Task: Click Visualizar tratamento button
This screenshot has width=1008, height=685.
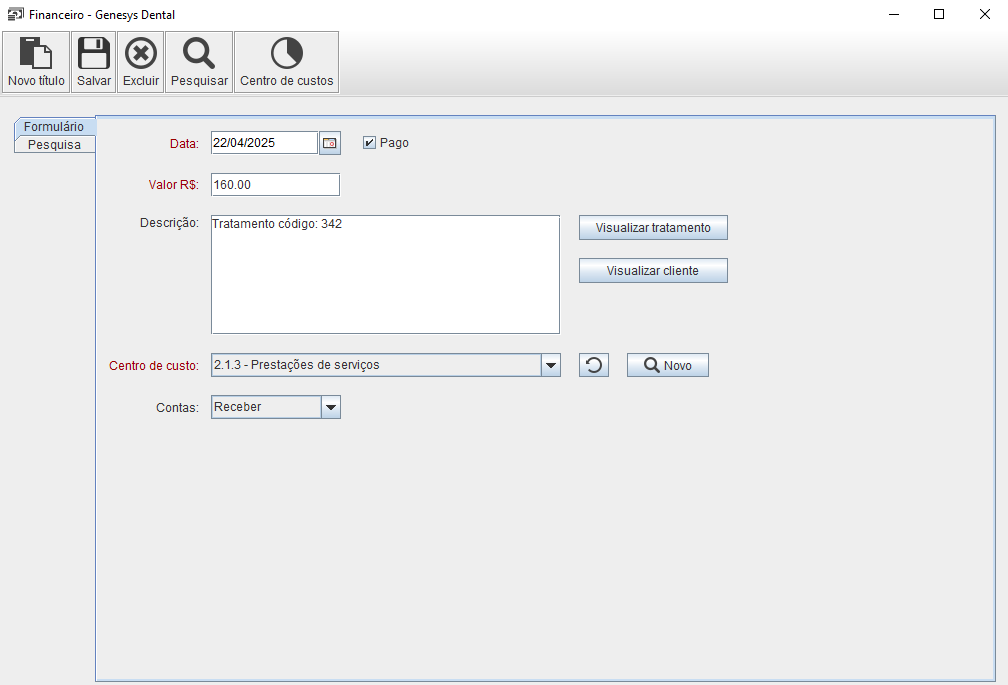Action: [x=653, y=228]
